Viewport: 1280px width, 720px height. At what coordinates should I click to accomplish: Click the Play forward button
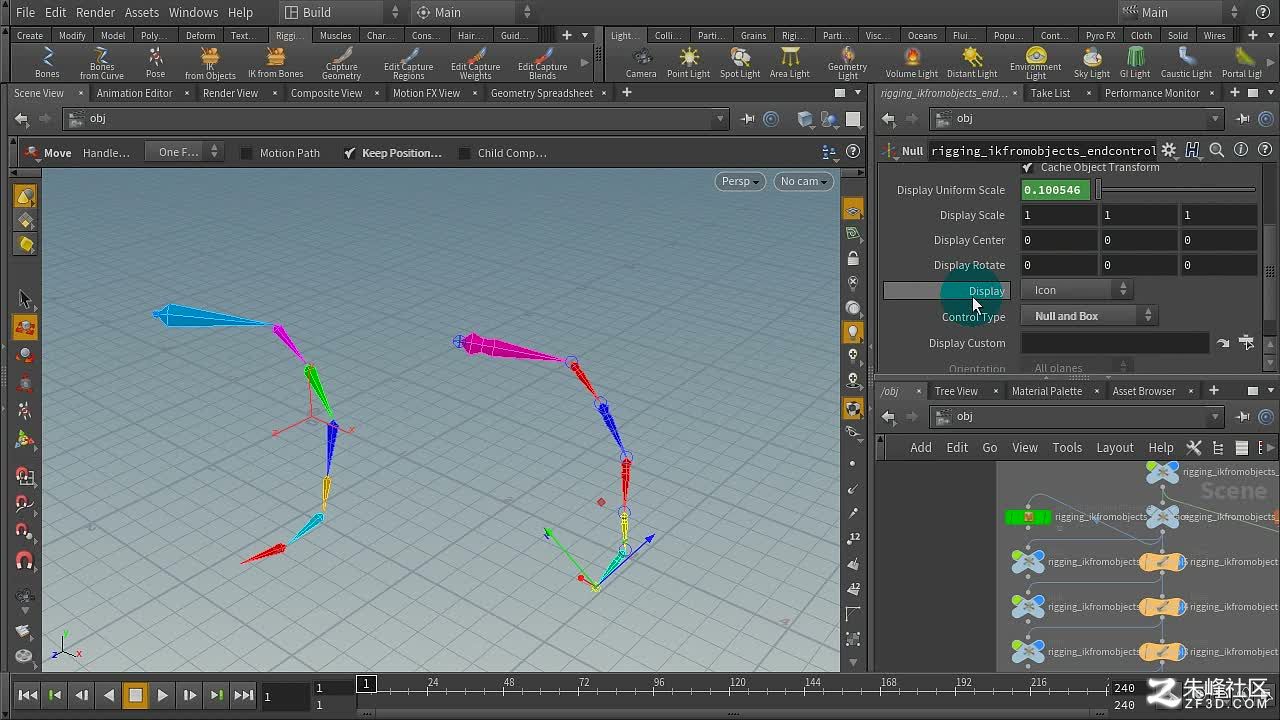(162, 695)
